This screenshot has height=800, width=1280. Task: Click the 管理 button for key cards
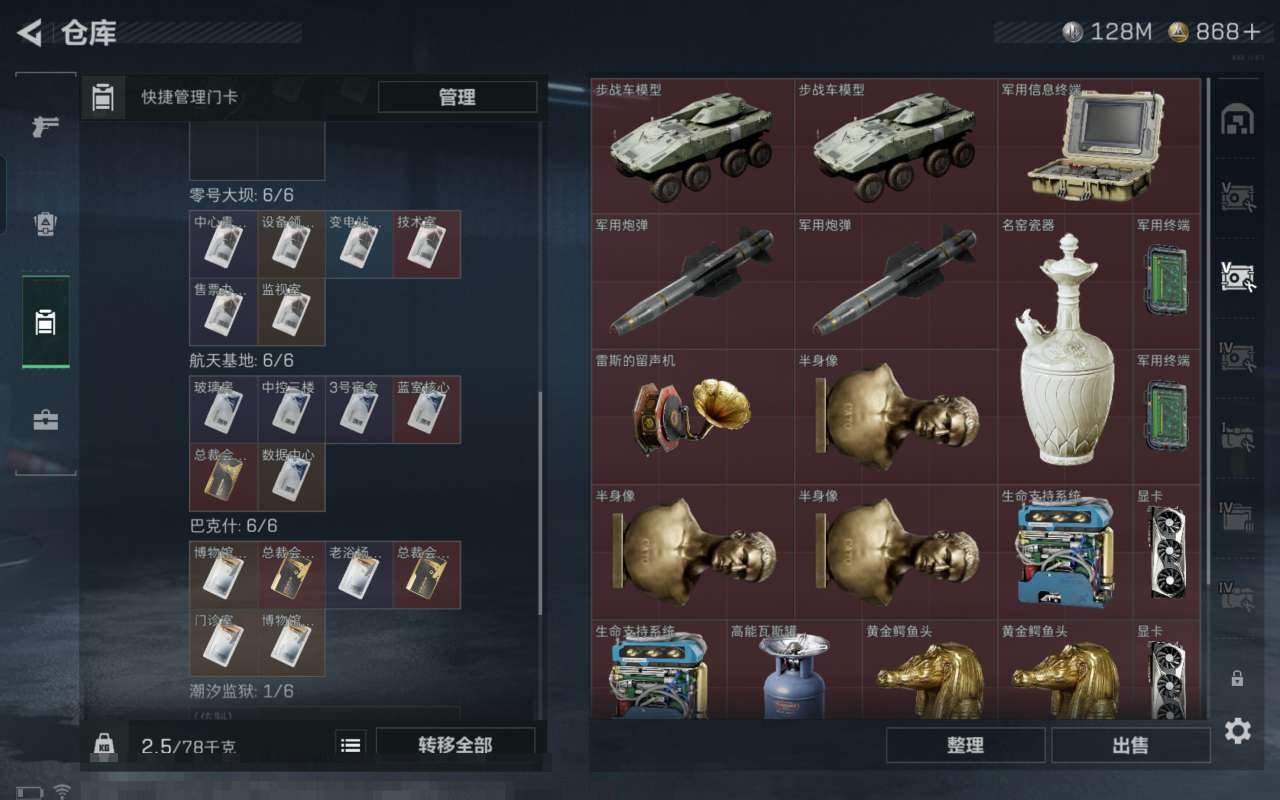point(457,97)
